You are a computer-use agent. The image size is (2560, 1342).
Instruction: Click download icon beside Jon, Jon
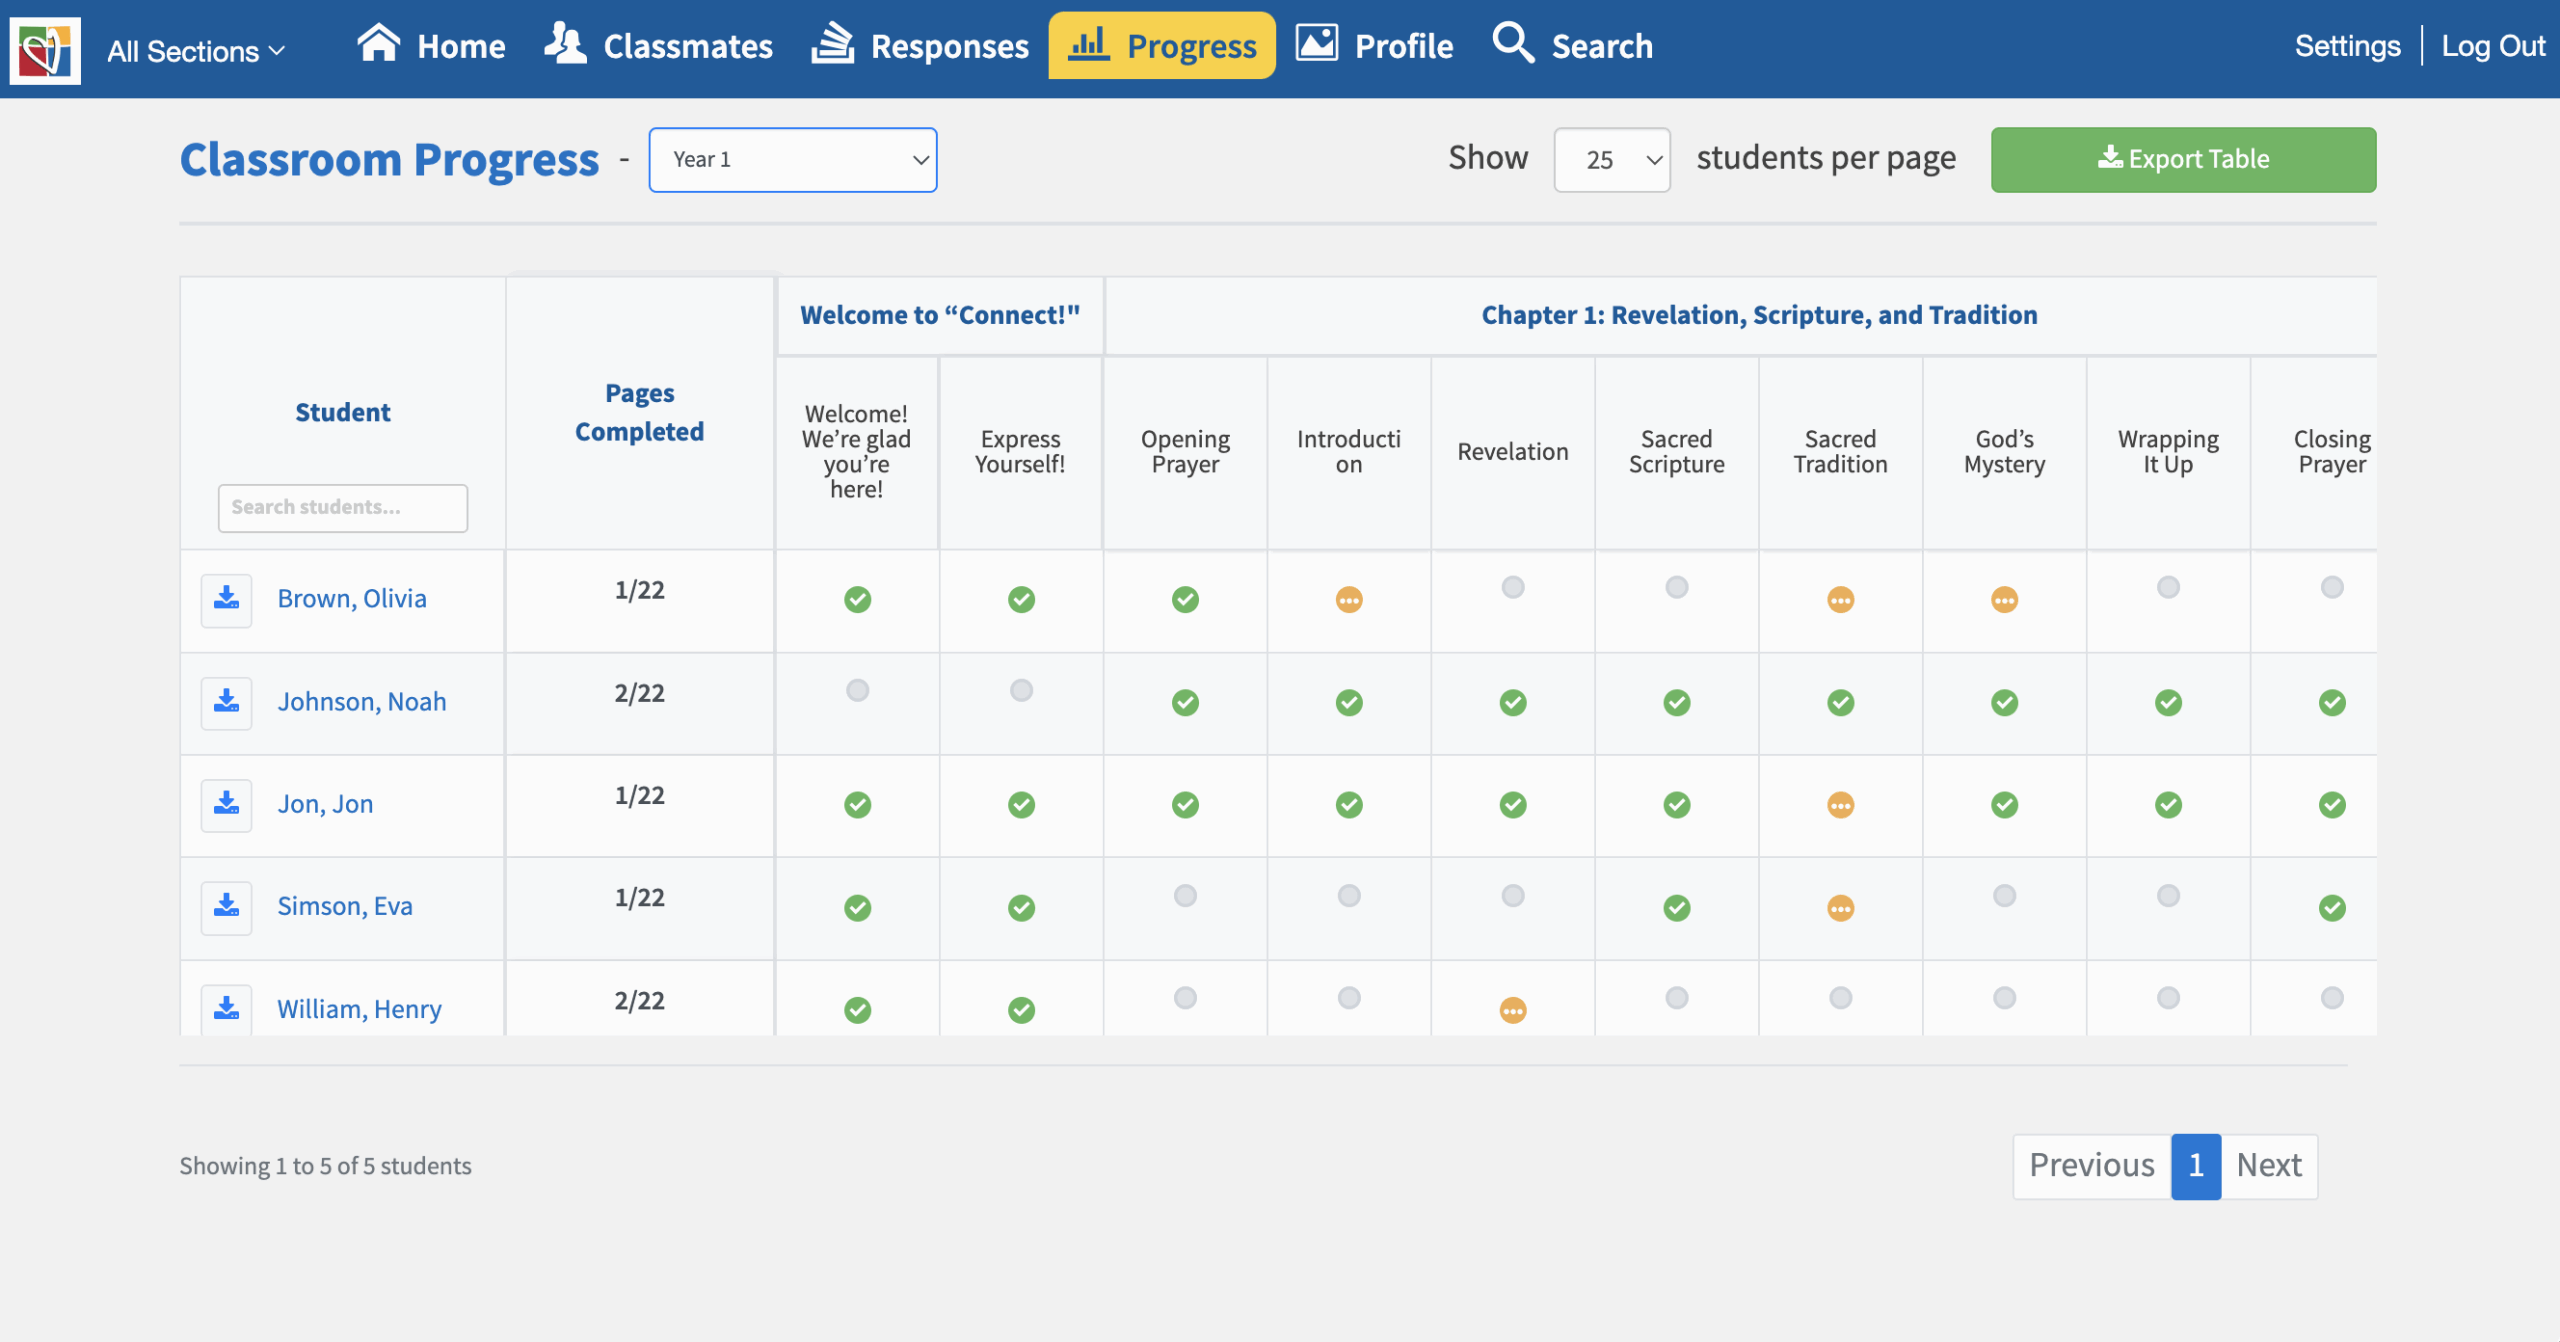(x=227, y=804)
